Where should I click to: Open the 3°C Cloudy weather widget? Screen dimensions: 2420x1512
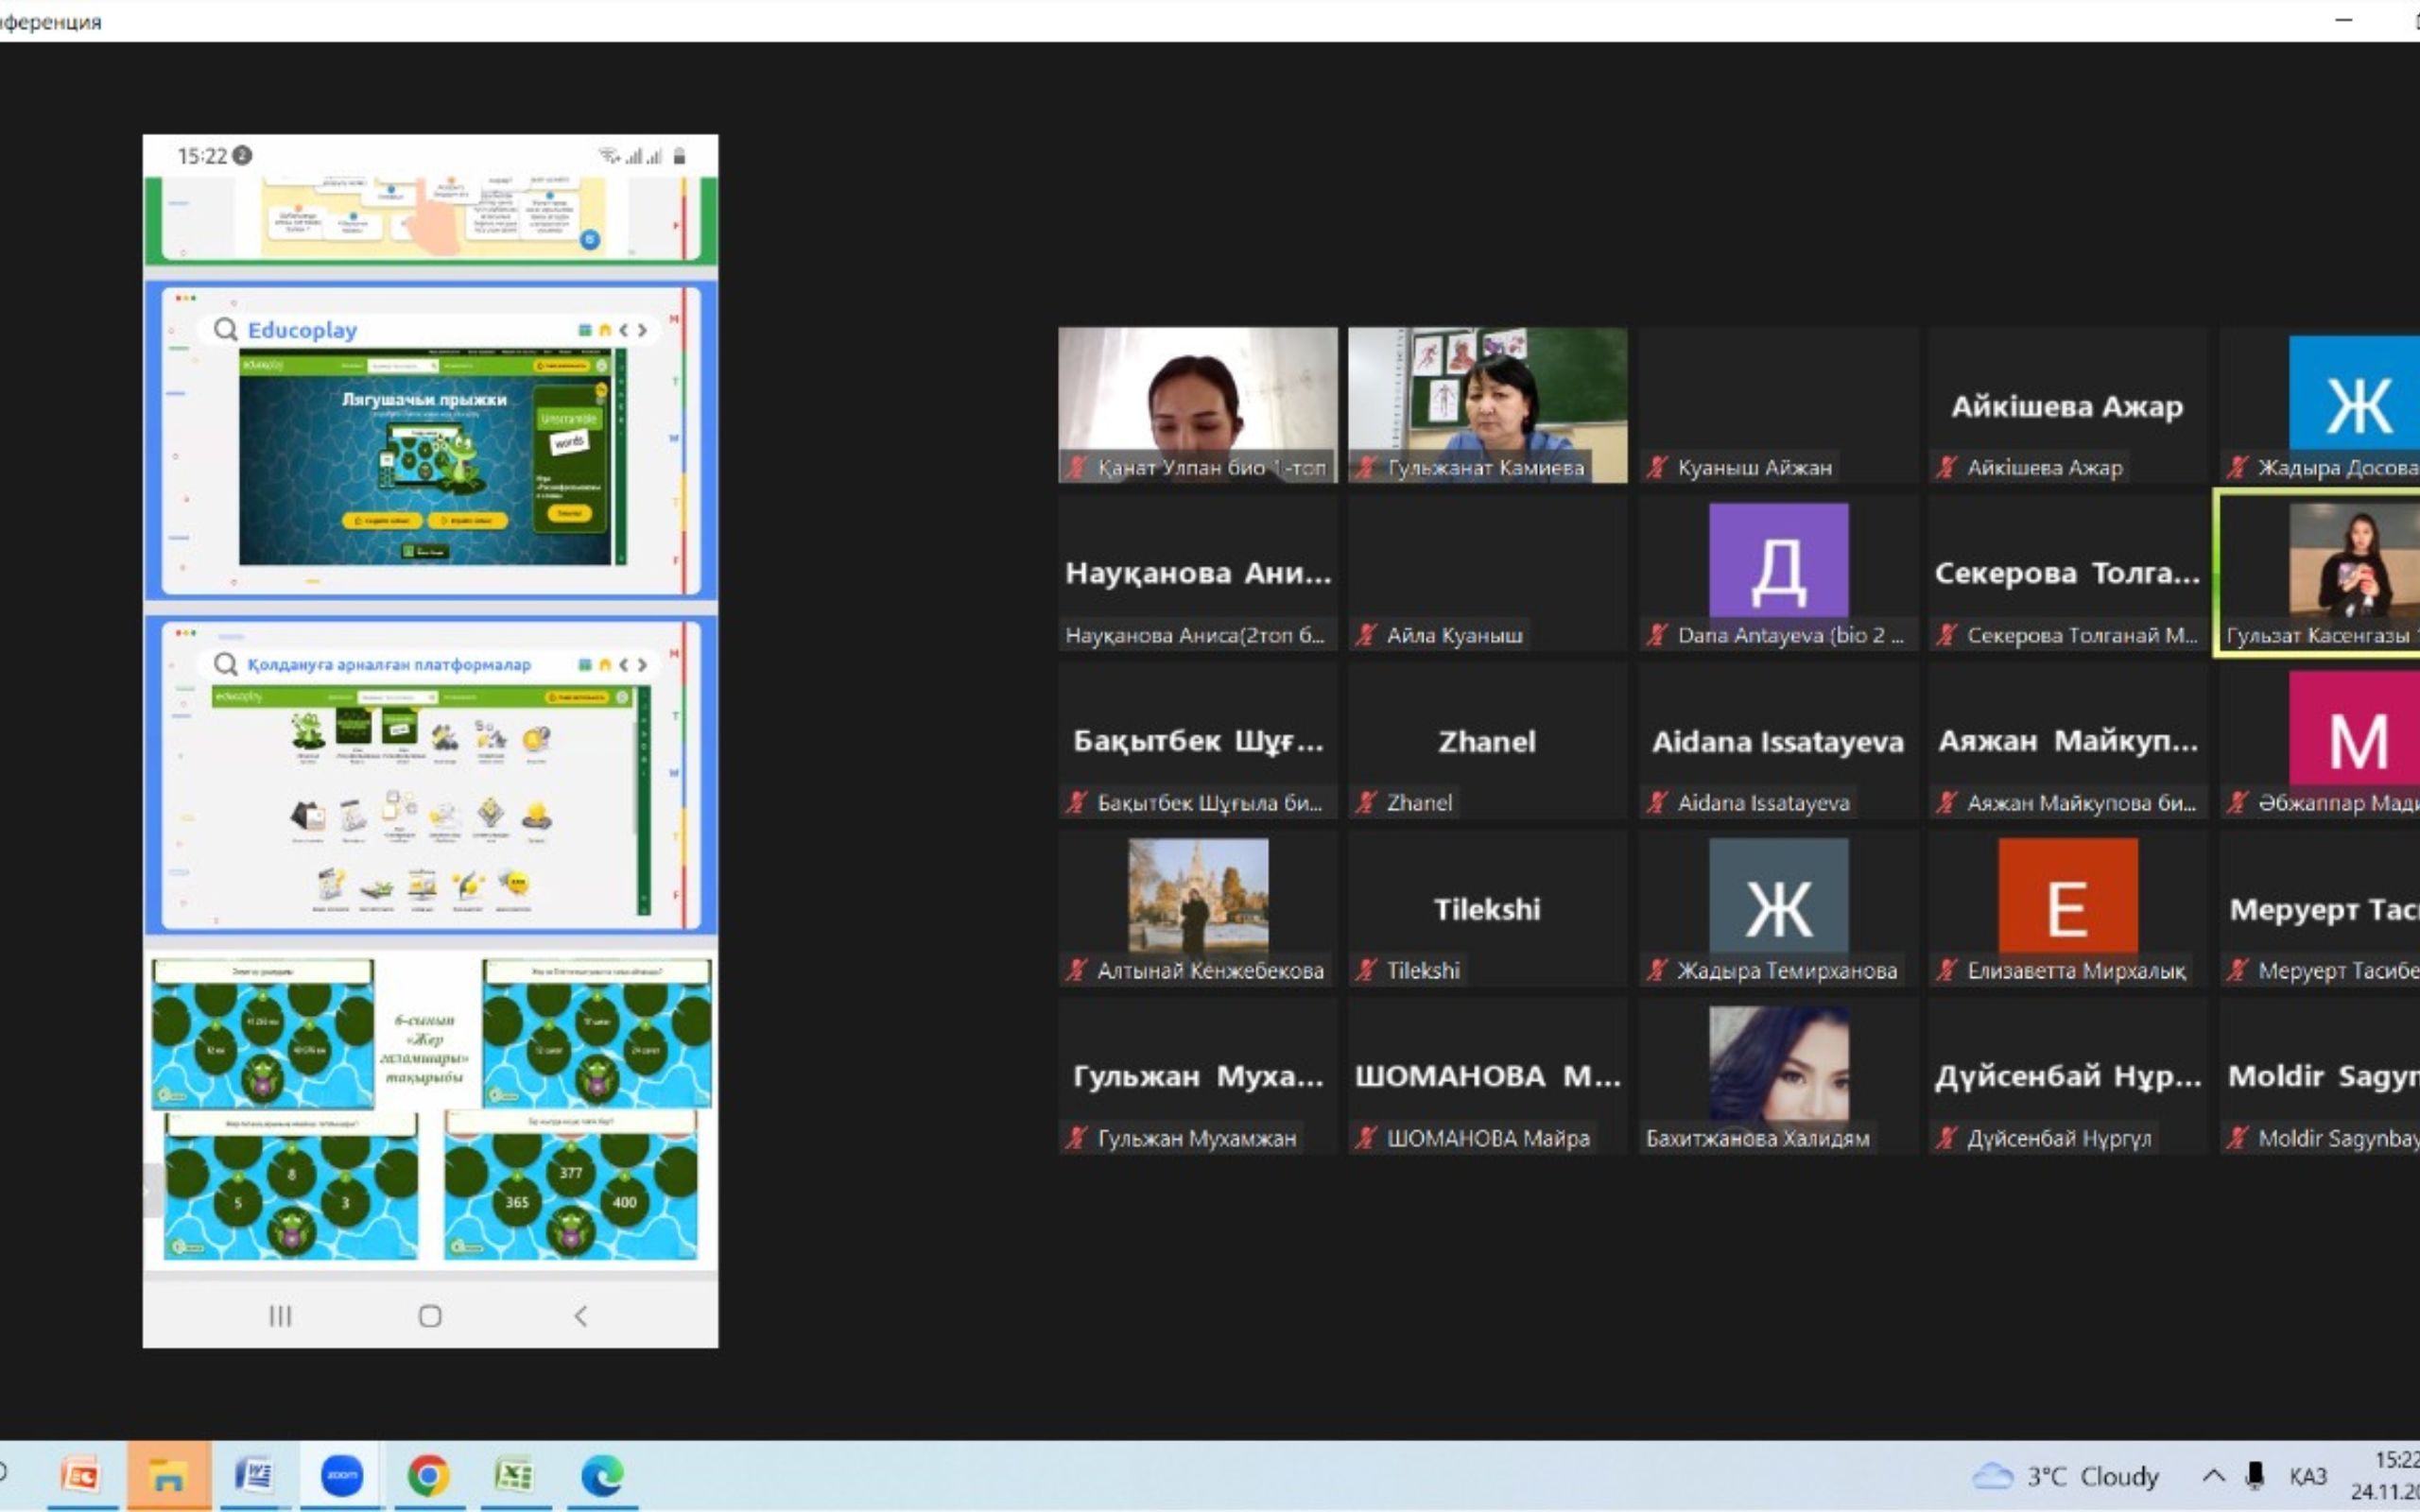click(2066, 1476)
